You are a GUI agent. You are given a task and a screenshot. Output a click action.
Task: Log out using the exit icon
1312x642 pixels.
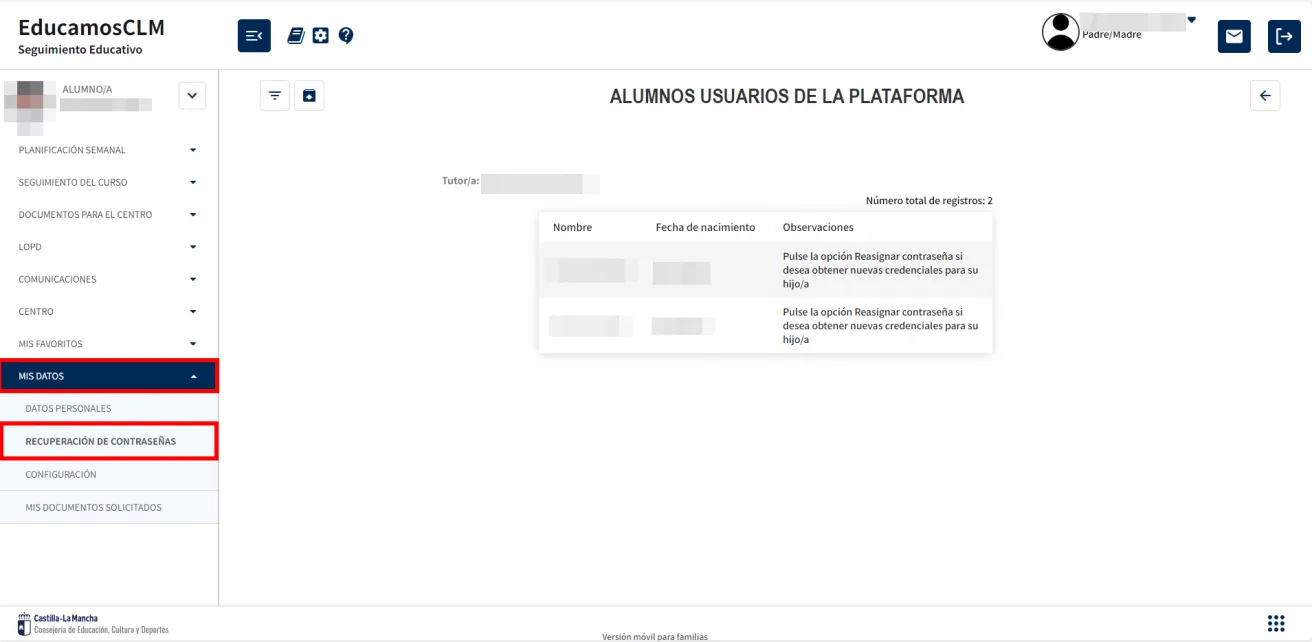(1284, 35)
